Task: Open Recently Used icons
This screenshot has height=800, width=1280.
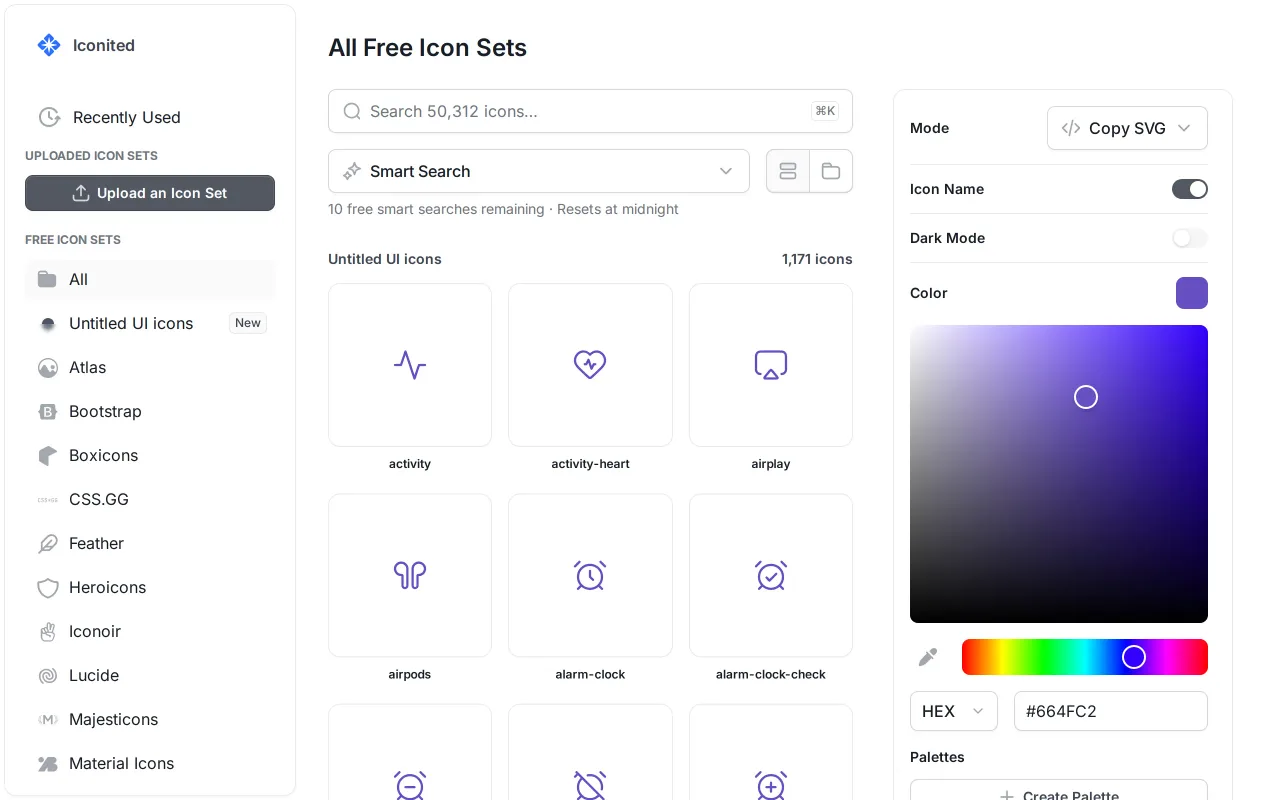Action: [x=150, y=117]
